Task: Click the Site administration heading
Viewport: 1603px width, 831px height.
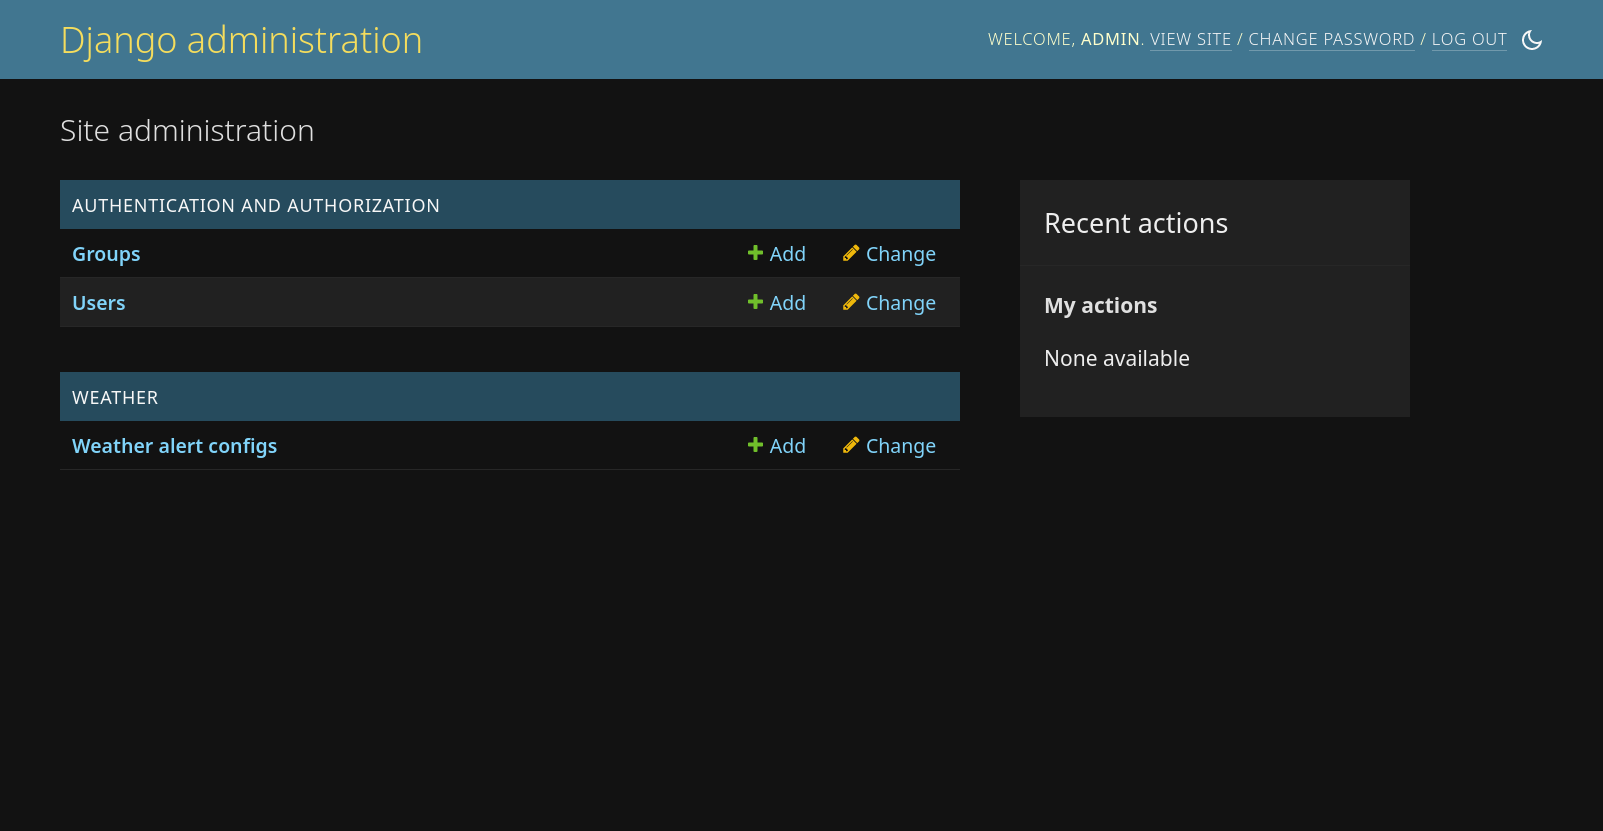Action: point(187,131)
